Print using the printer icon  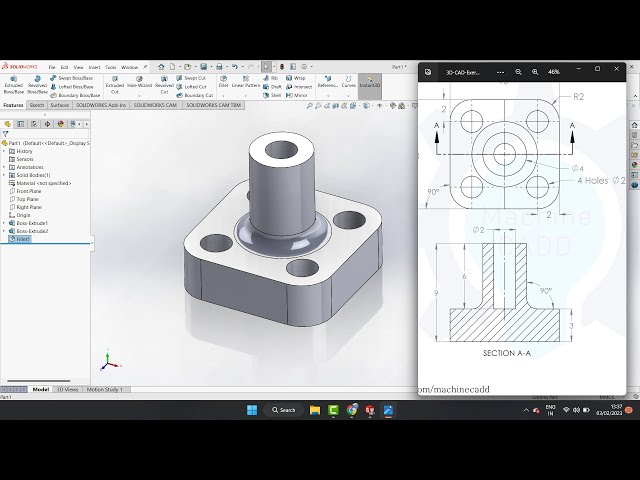point(219,67)
